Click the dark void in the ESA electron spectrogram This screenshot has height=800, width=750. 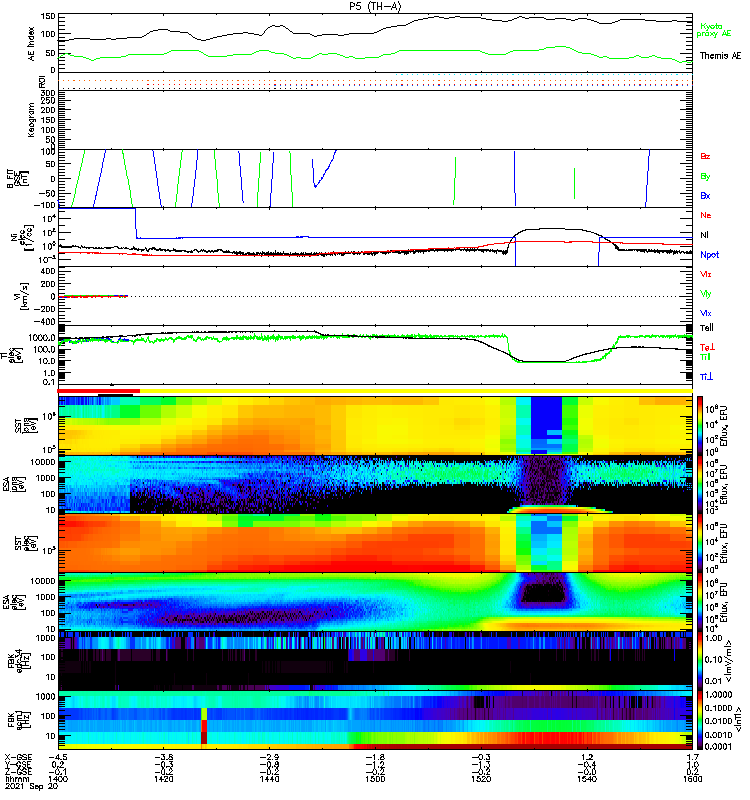(x=546, y=593)
